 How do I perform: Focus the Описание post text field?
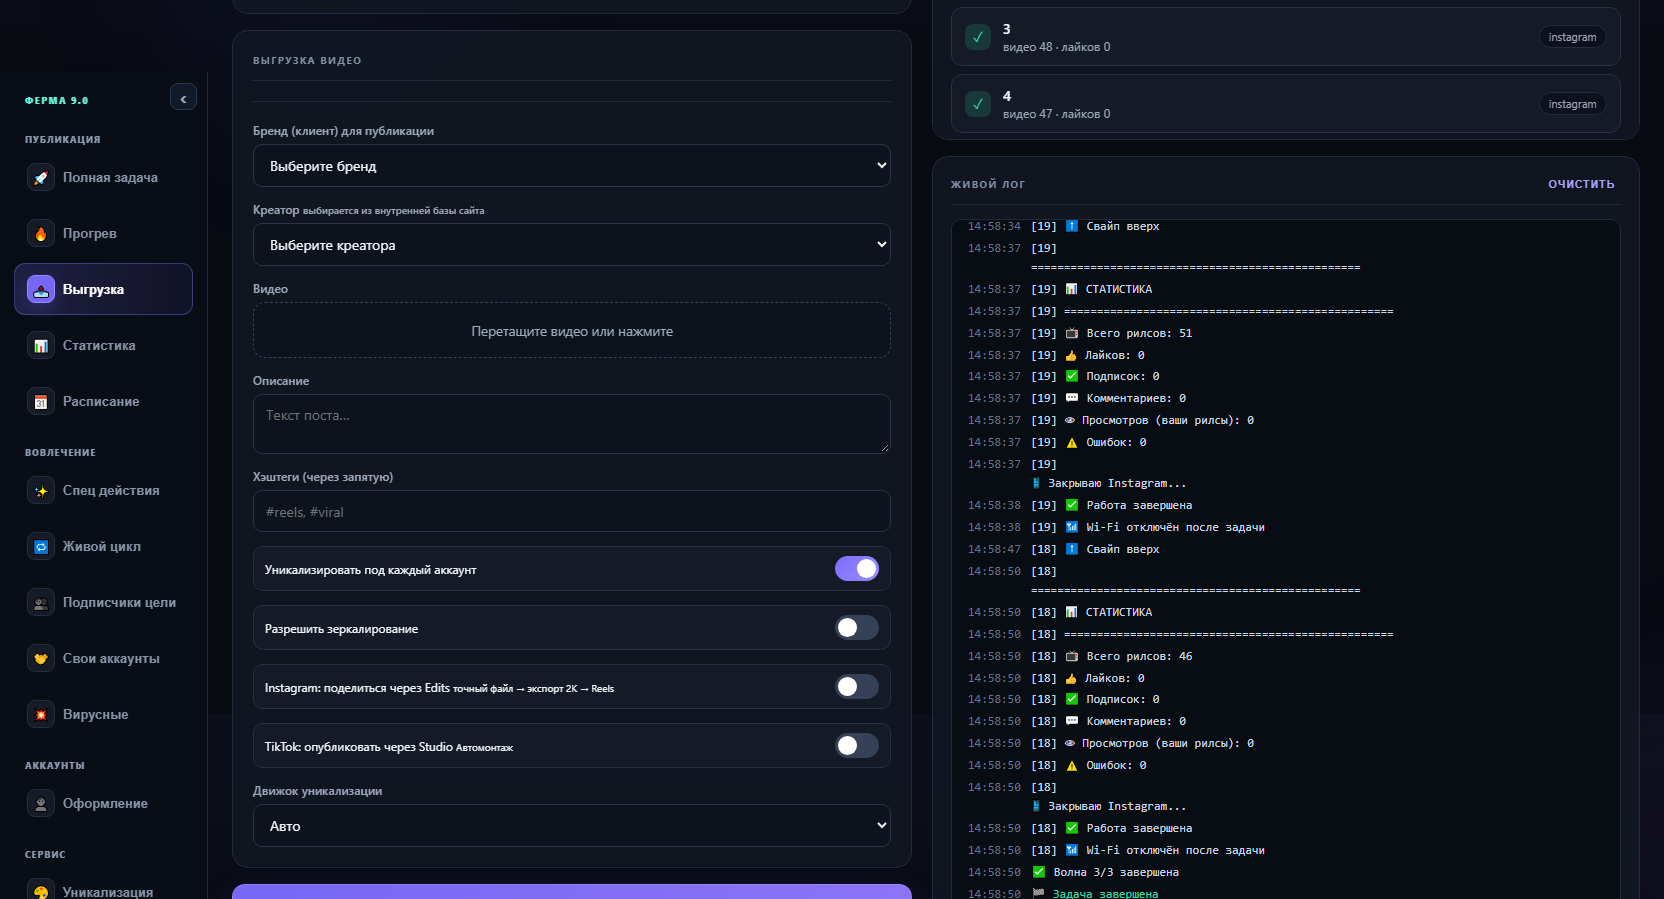(572, 424)
